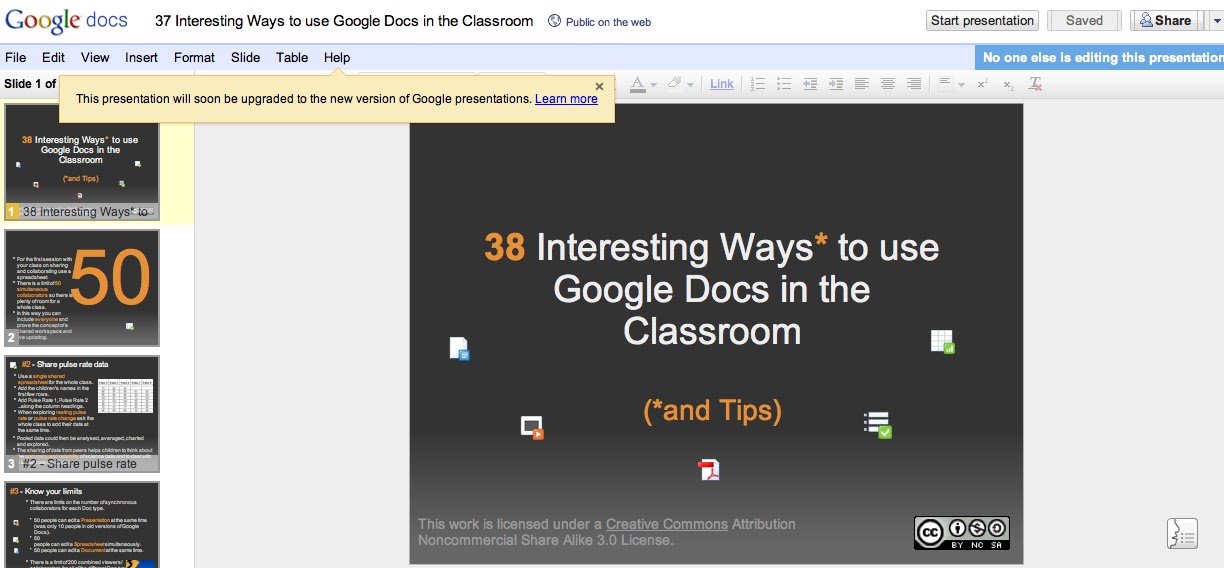Click the Share button
Image resolution: width=1224 pixels, height=568 pixels.
pos(1166,20)
